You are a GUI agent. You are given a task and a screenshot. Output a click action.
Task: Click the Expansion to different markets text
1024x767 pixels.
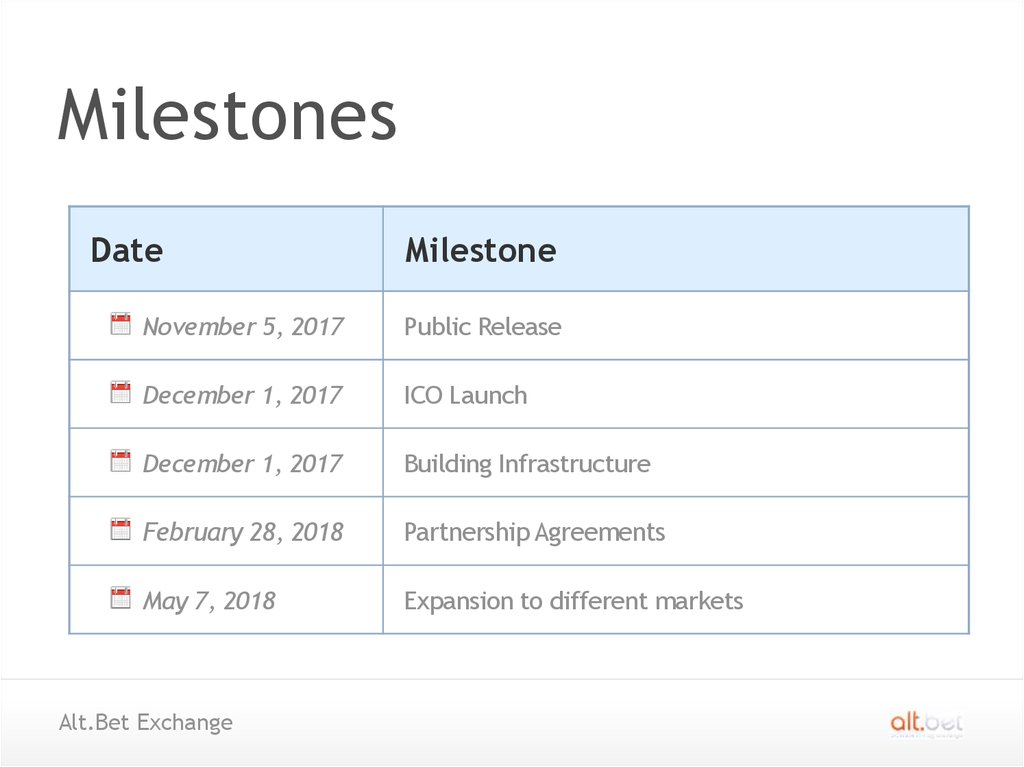(573, 601)
